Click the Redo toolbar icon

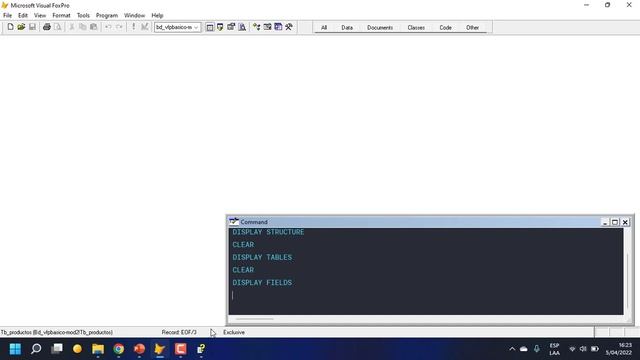(x=119, y=27)
